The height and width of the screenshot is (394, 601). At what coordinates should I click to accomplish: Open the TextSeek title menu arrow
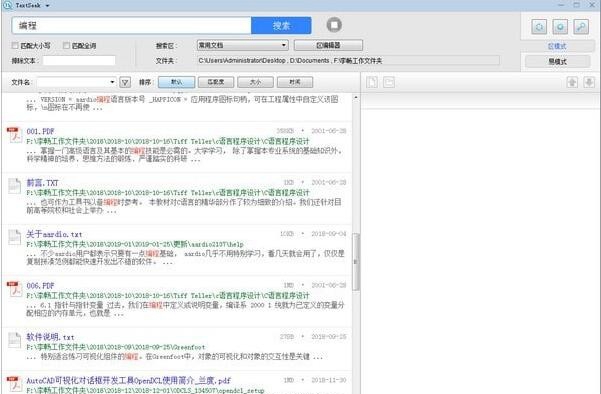click(48, 6)
